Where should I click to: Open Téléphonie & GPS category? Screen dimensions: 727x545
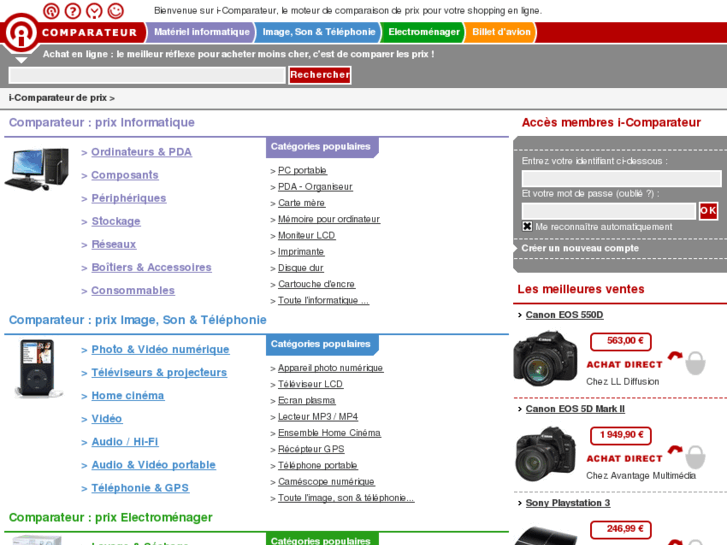tap(140, 488)
